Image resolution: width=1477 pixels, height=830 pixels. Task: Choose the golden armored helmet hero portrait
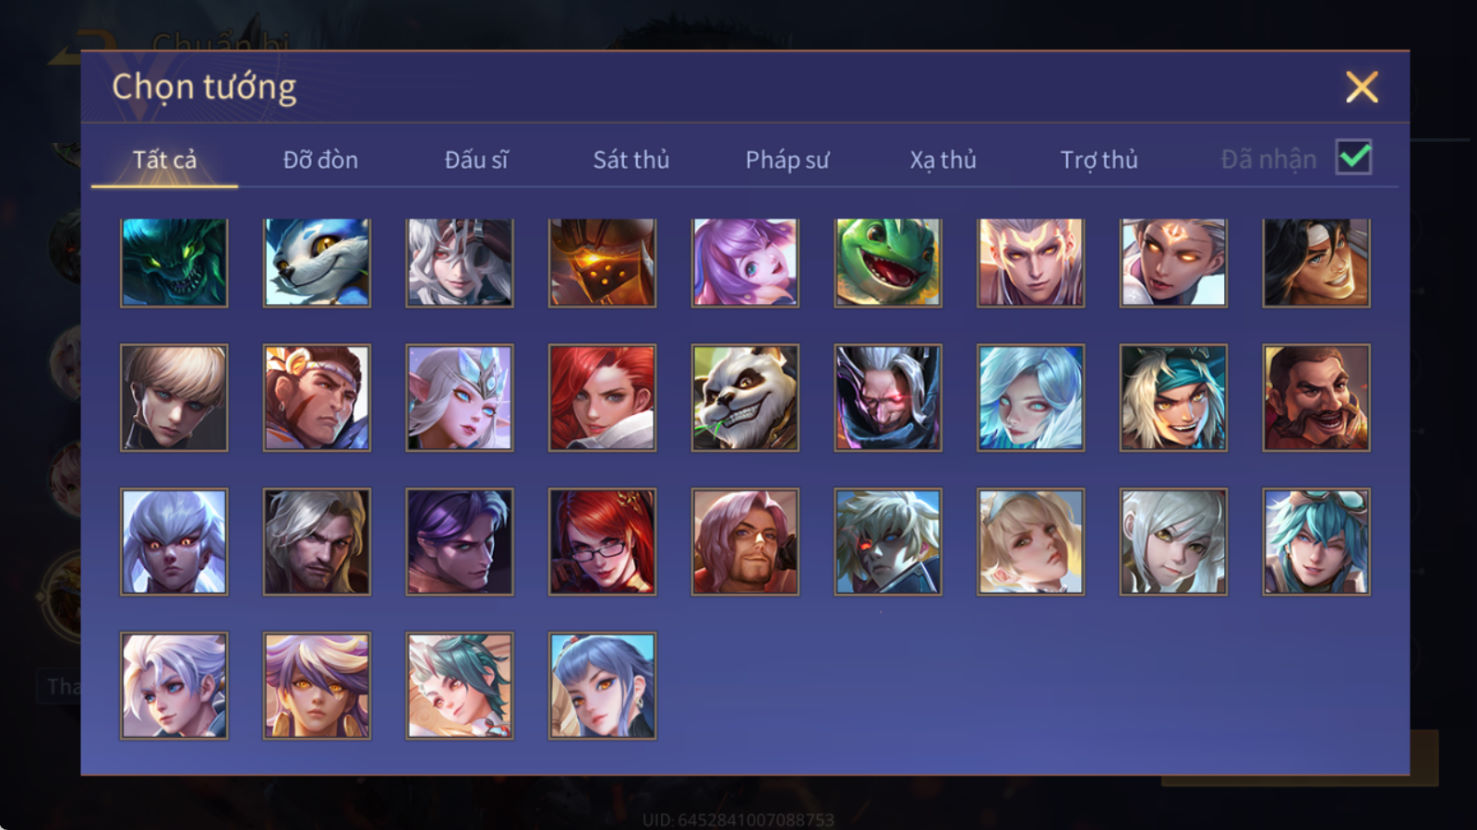[602, 262]
